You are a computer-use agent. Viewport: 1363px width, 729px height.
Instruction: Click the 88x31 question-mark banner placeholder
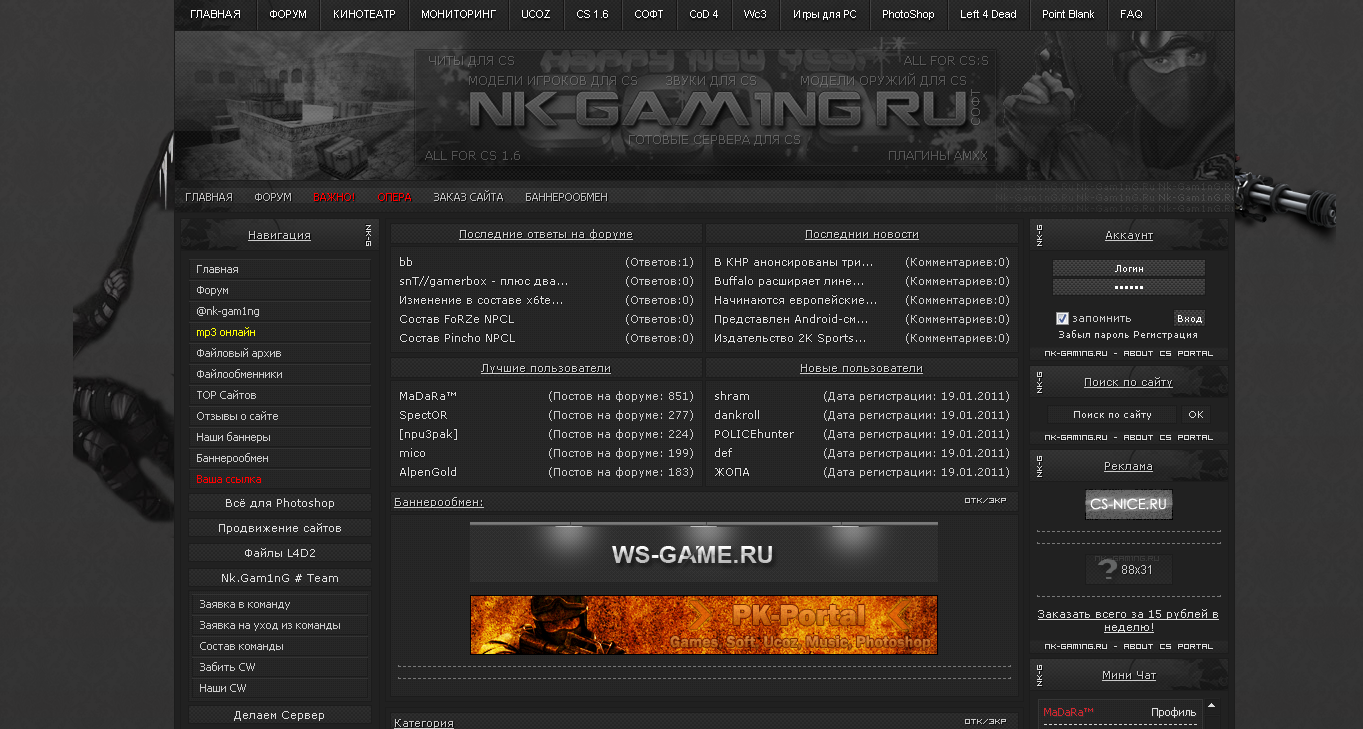[1128, 569]
